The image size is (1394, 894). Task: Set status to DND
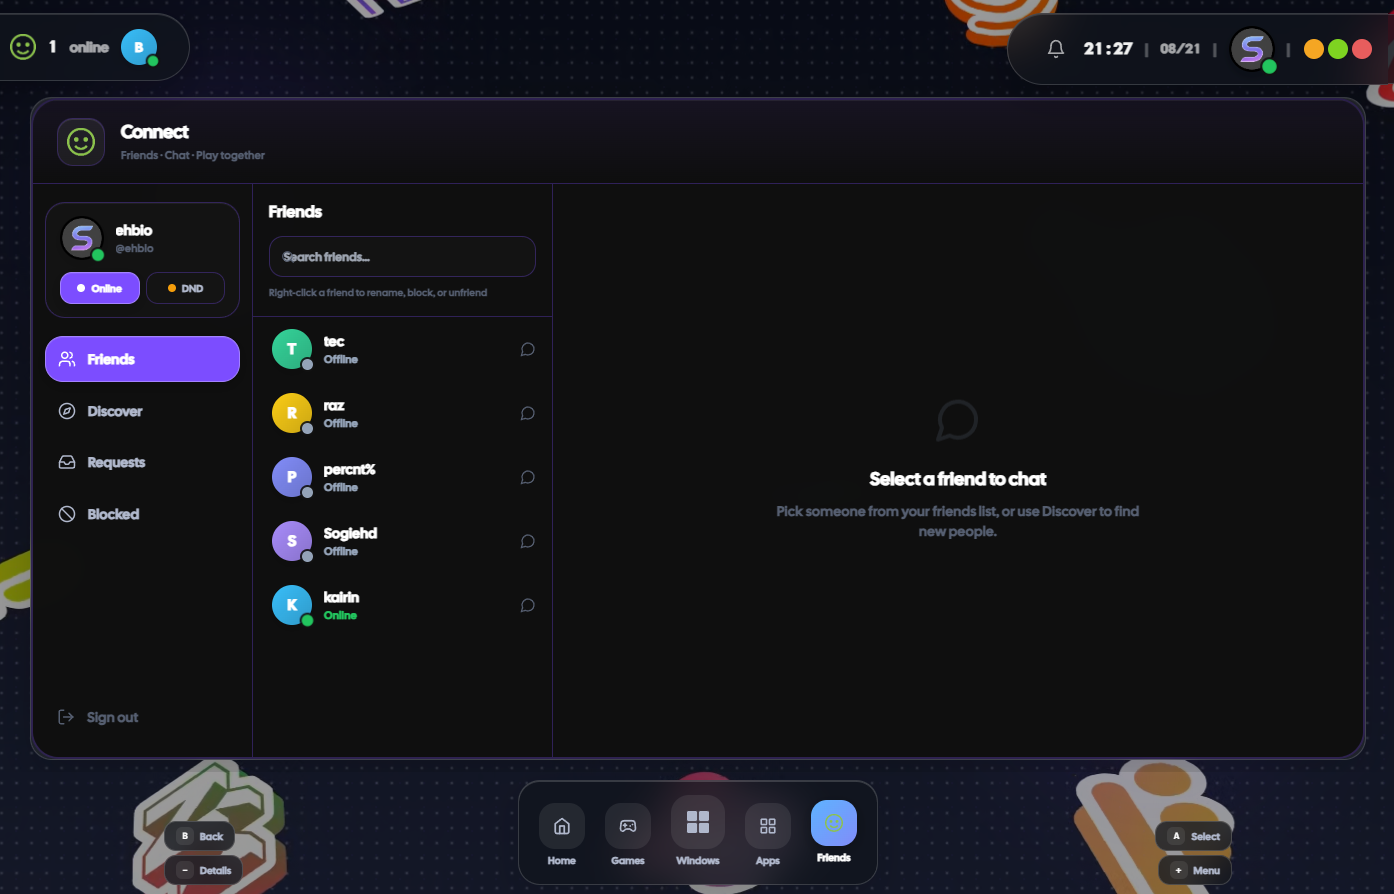185,288
